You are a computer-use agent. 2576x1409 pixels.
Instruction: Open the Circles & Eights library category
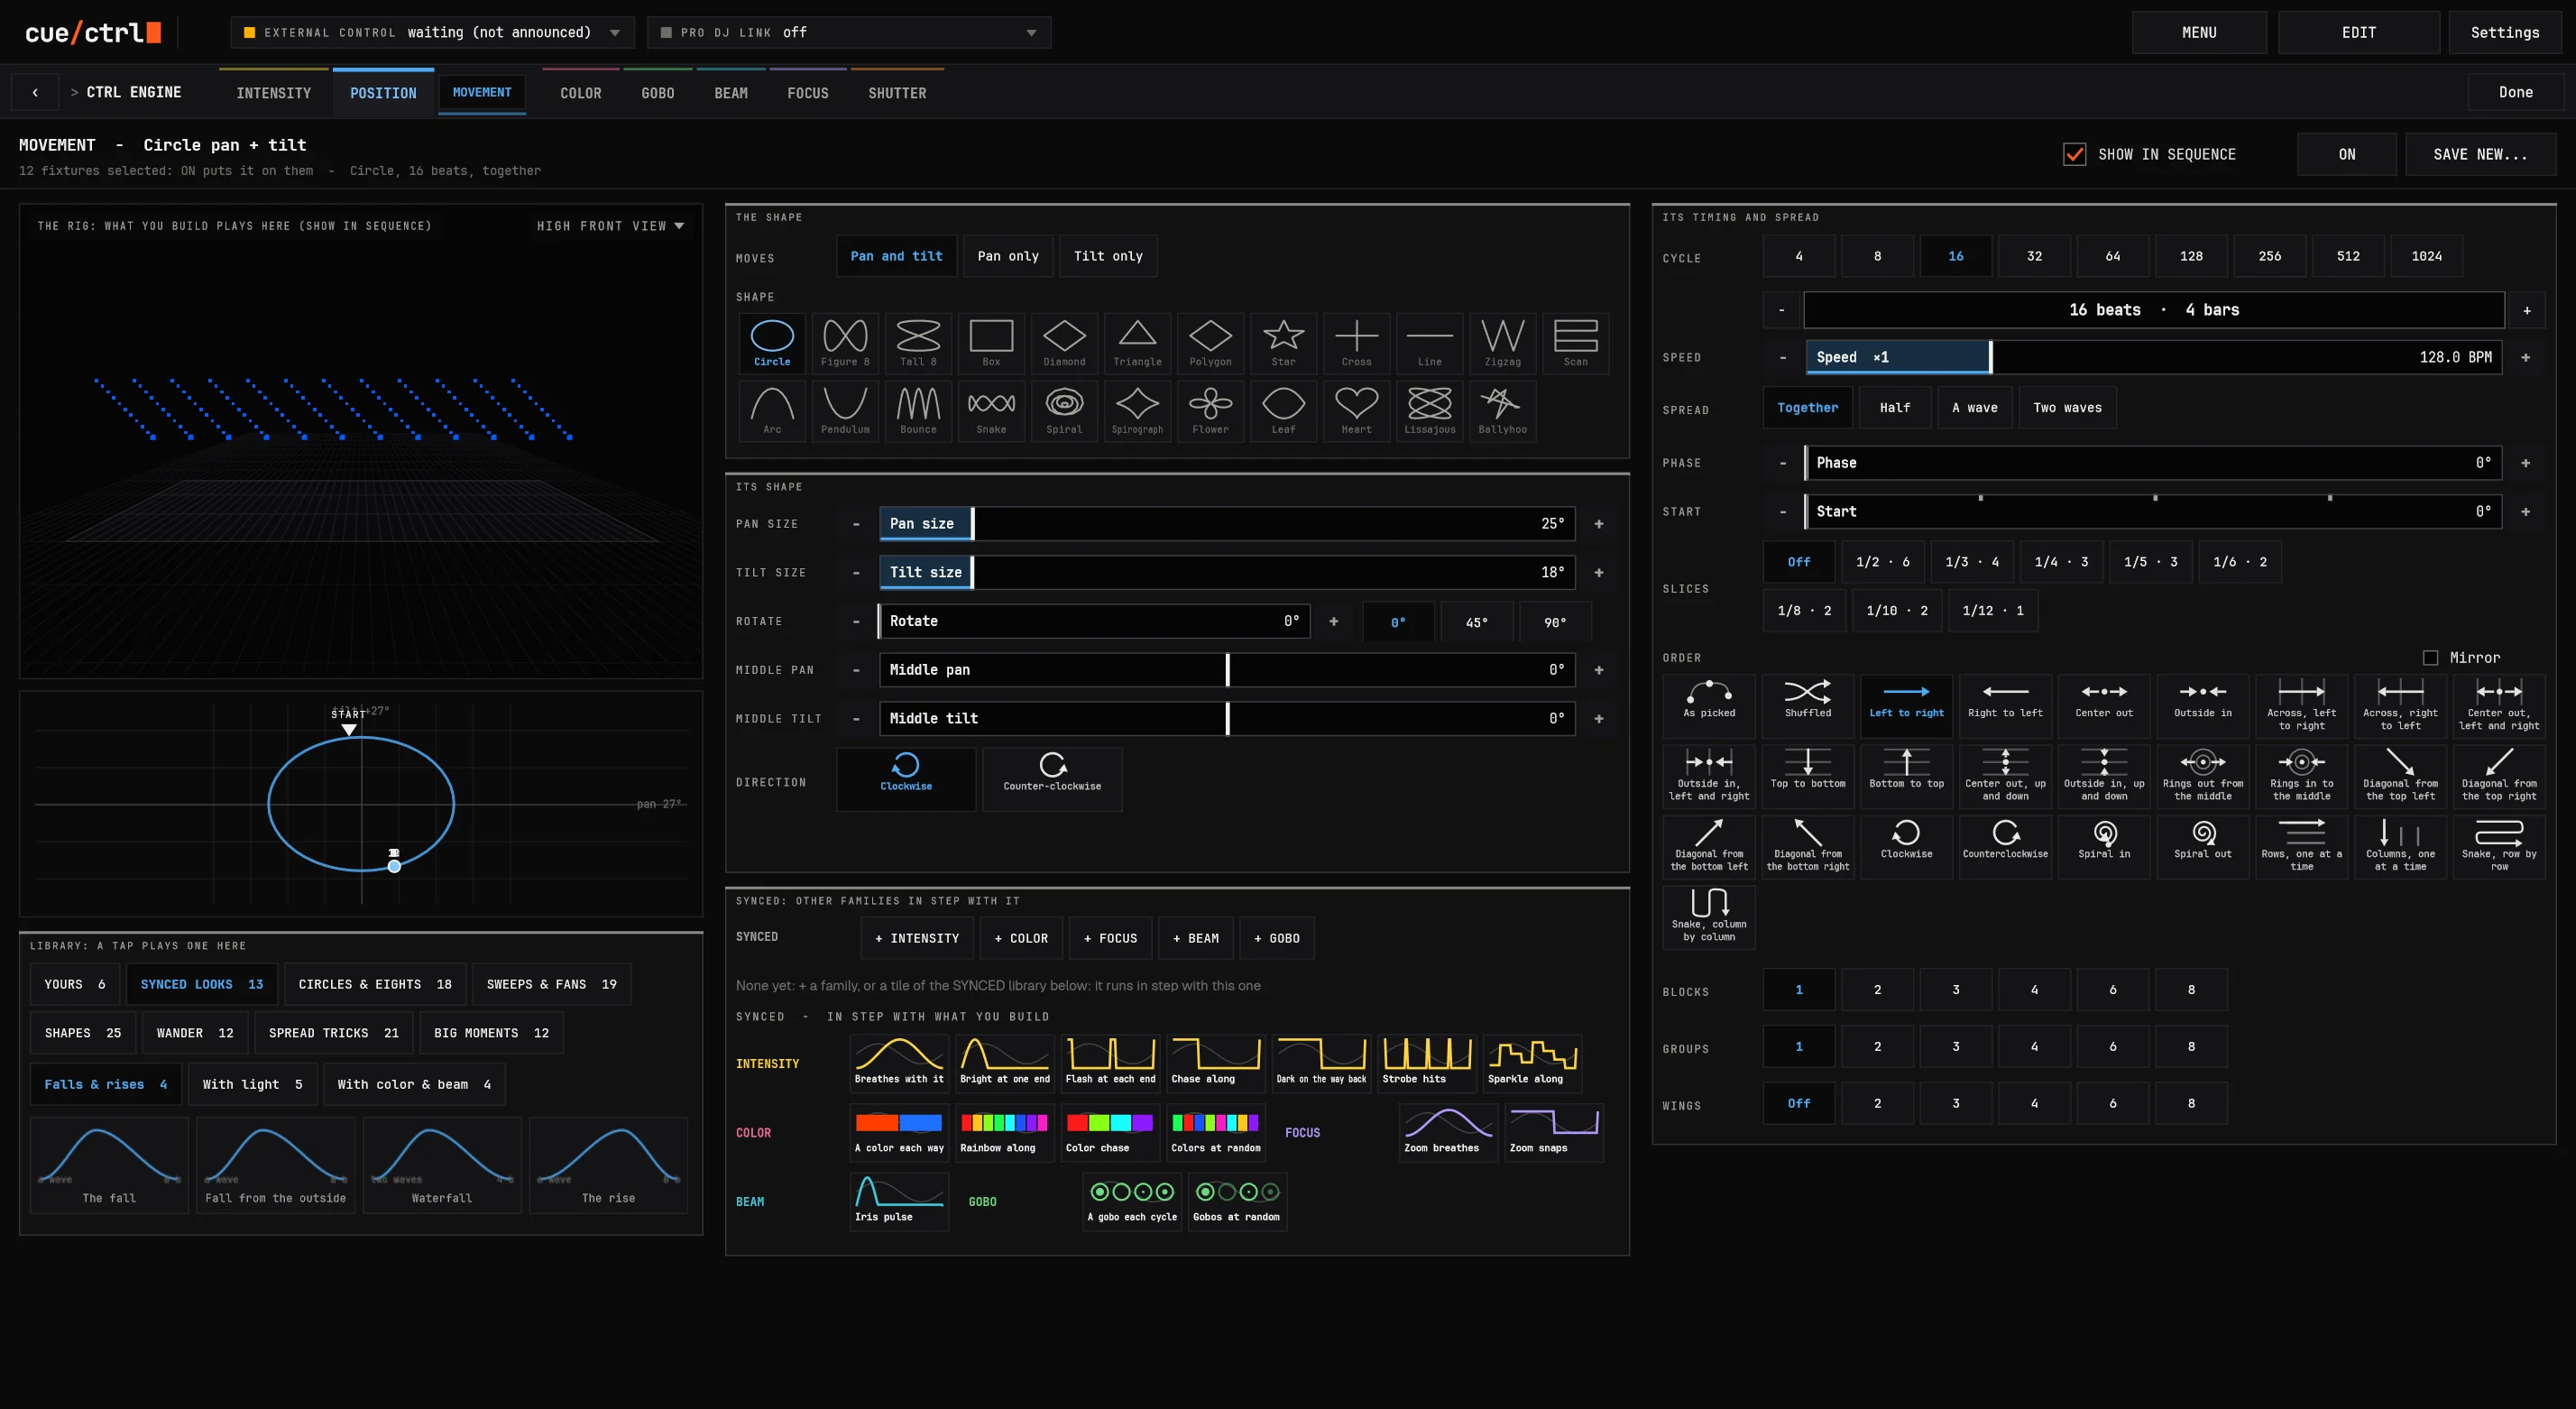click(x=374, y=984)
